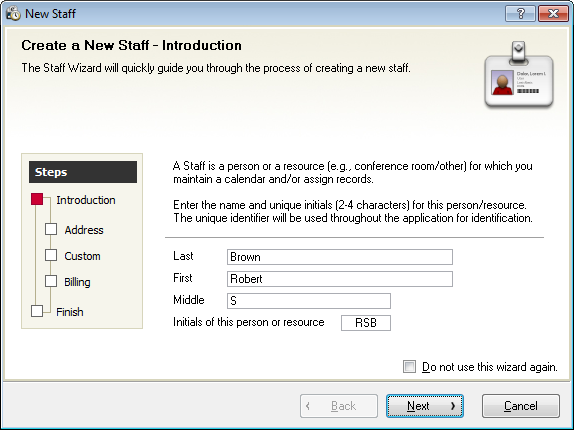Jump to the Finish step label

(70, 312)
